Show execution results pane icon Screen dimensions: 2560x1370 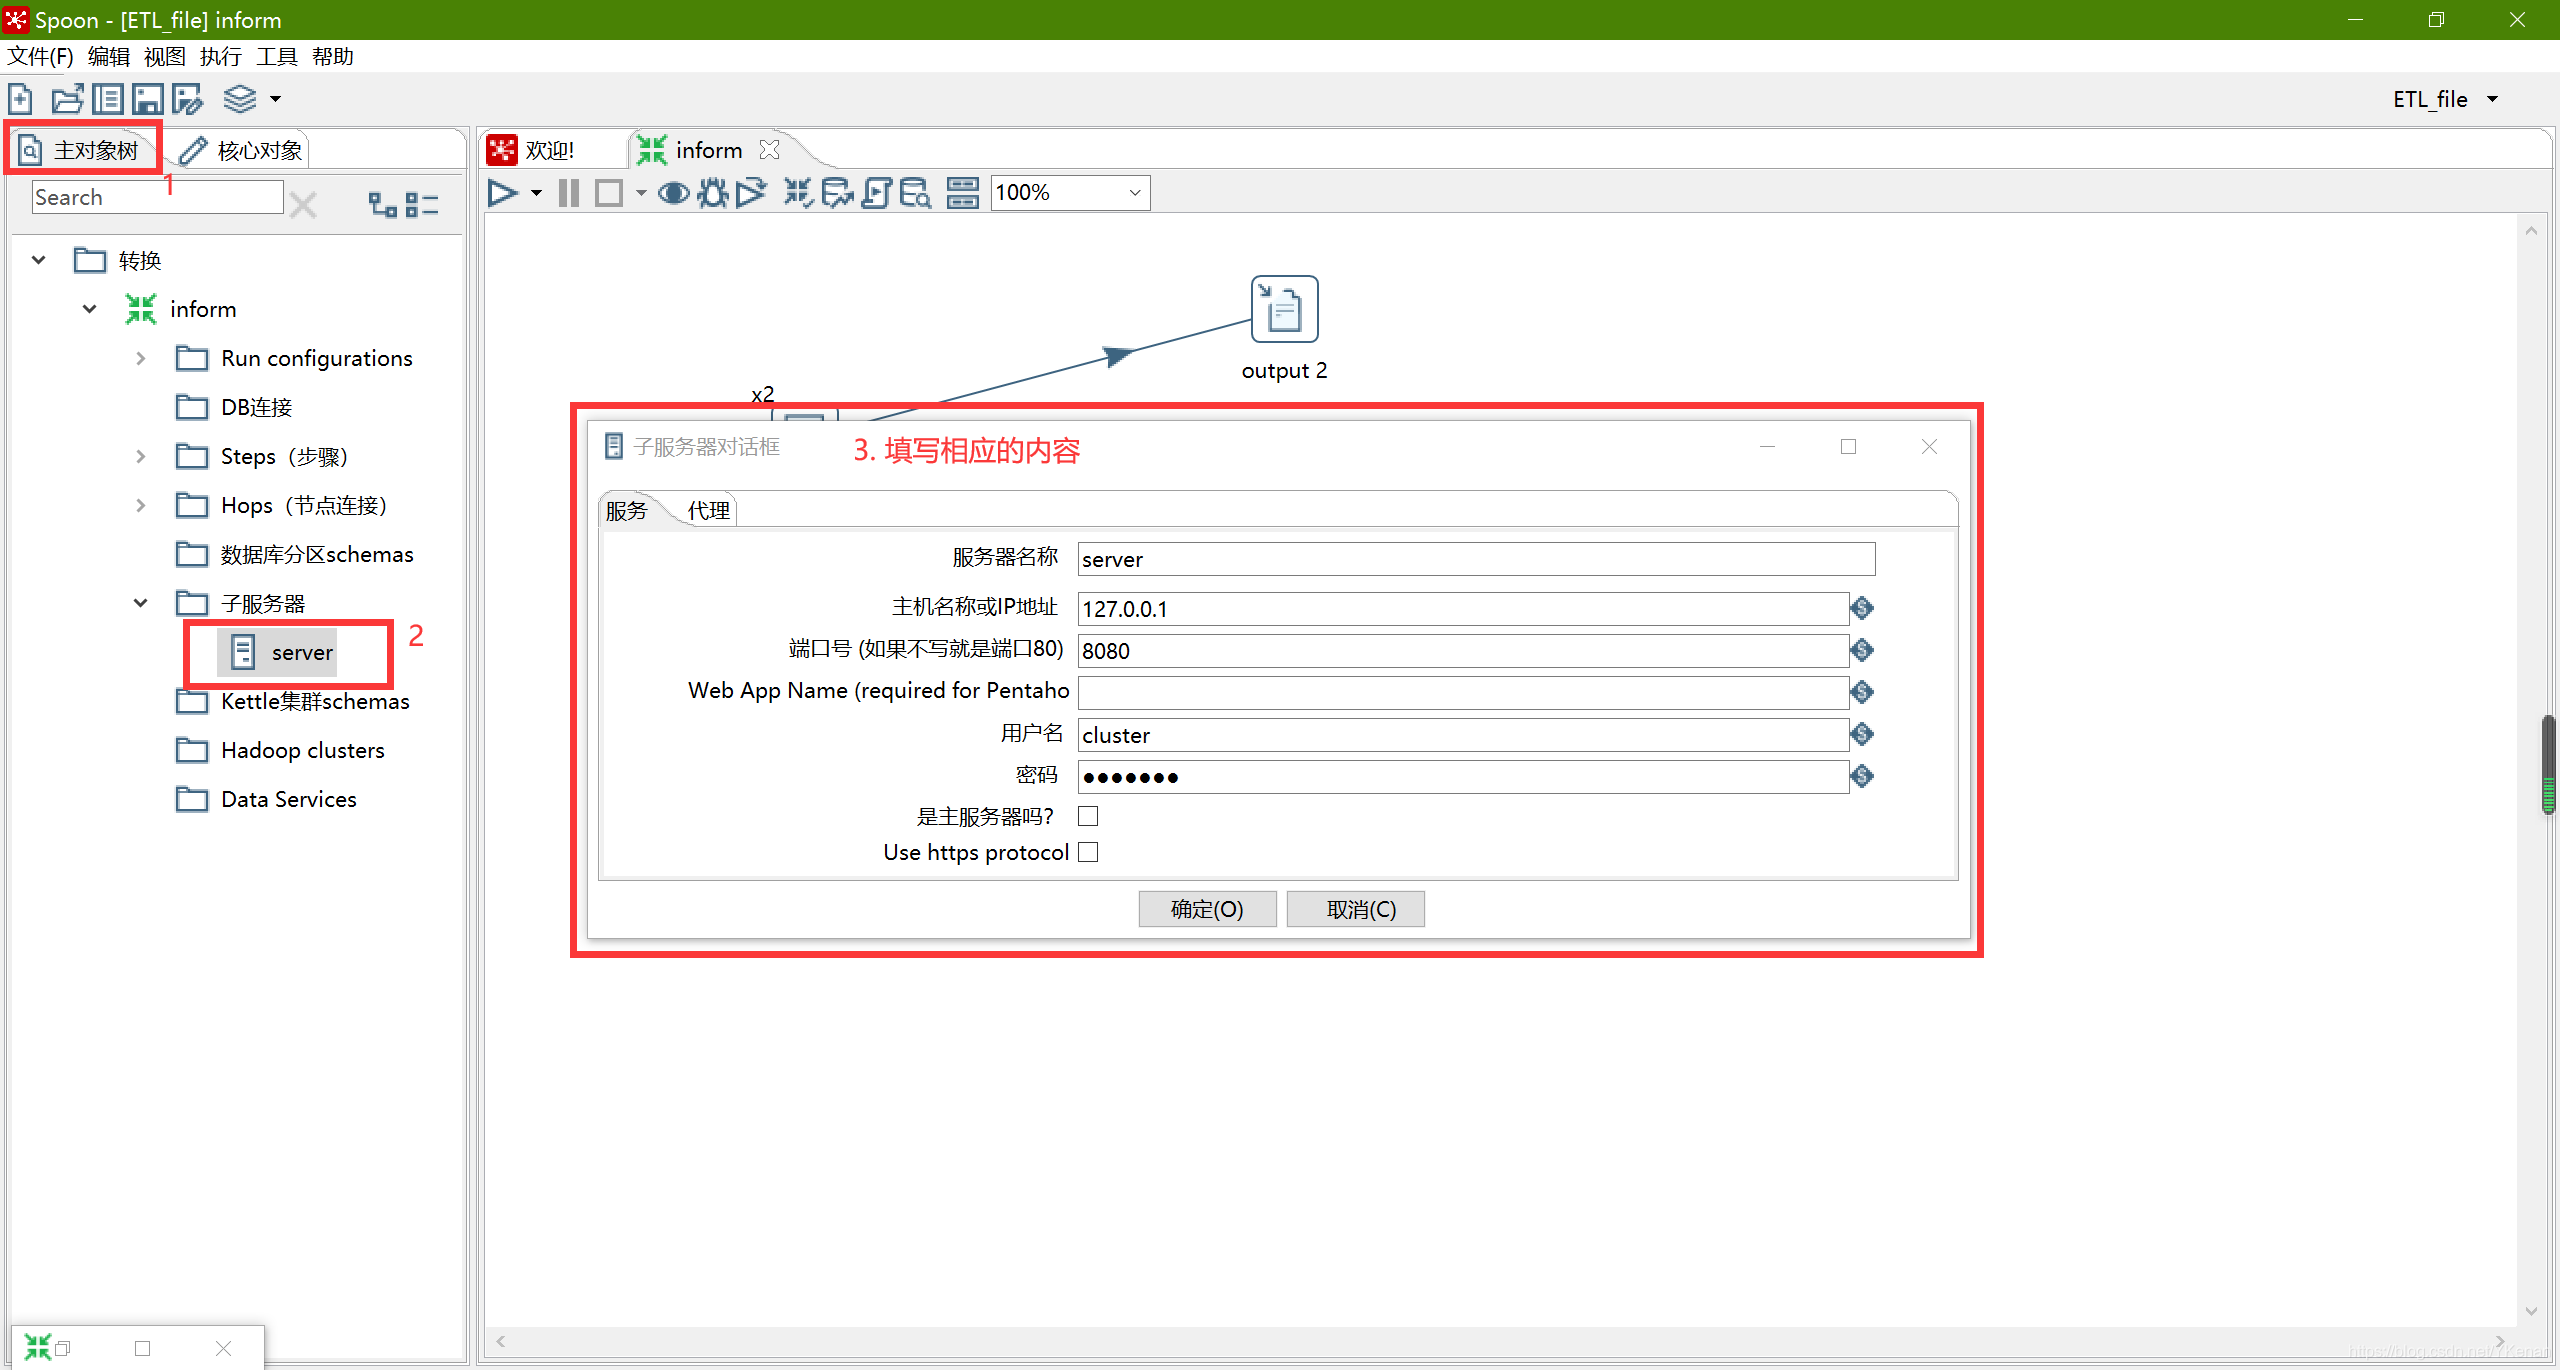click(962, 193)
